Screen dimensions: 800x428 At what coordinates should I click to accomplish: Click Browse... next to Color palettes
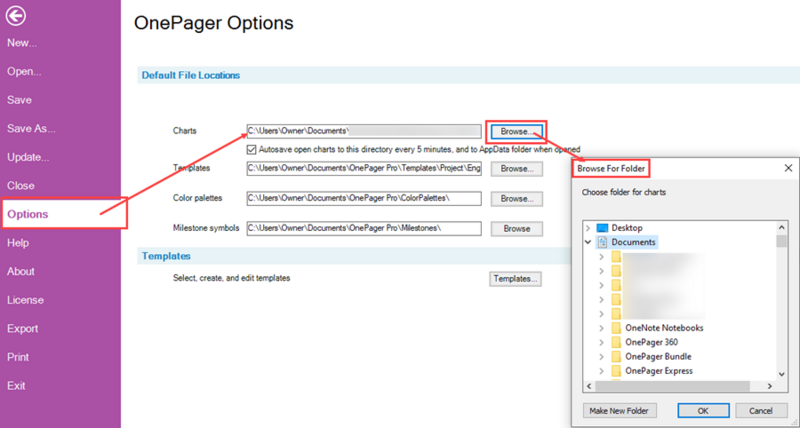click(x=517, y=198)
